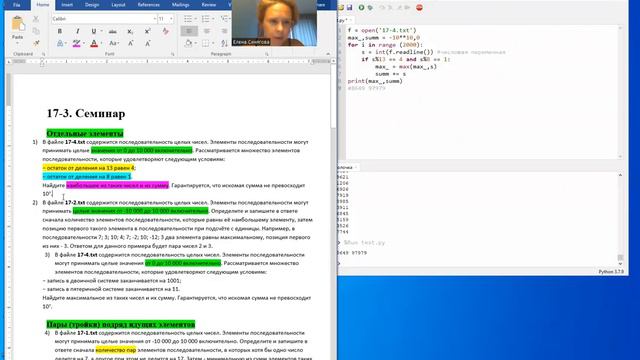Toggle Subscript formatting
The height and width of the screenshot is (360, 640).
130,31
